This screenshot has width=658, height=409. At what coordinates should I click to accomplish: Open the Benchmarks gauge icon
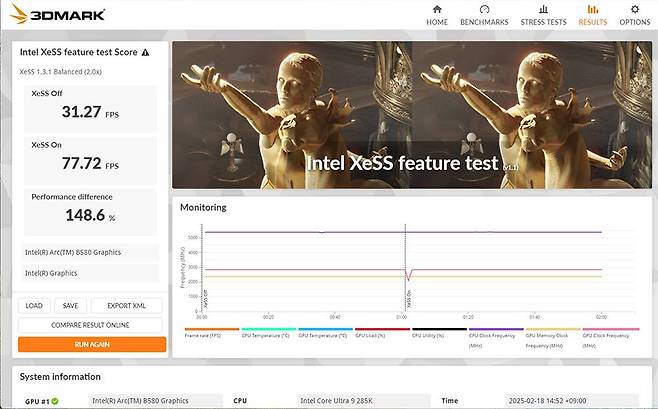click(484, 9)
